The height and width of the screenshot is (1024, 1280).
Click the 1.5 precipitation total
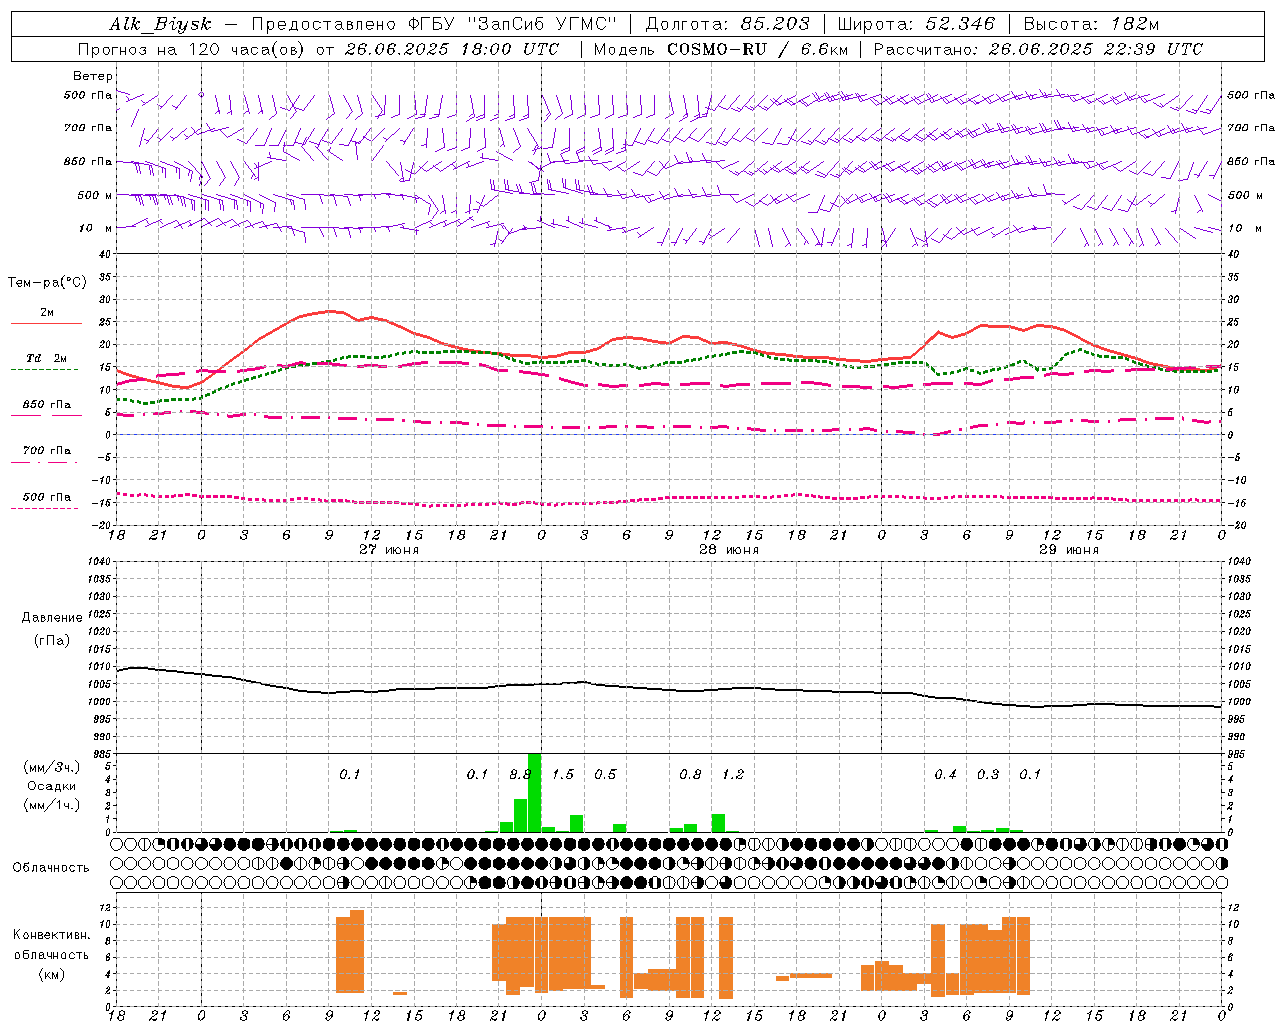(563, 775)
